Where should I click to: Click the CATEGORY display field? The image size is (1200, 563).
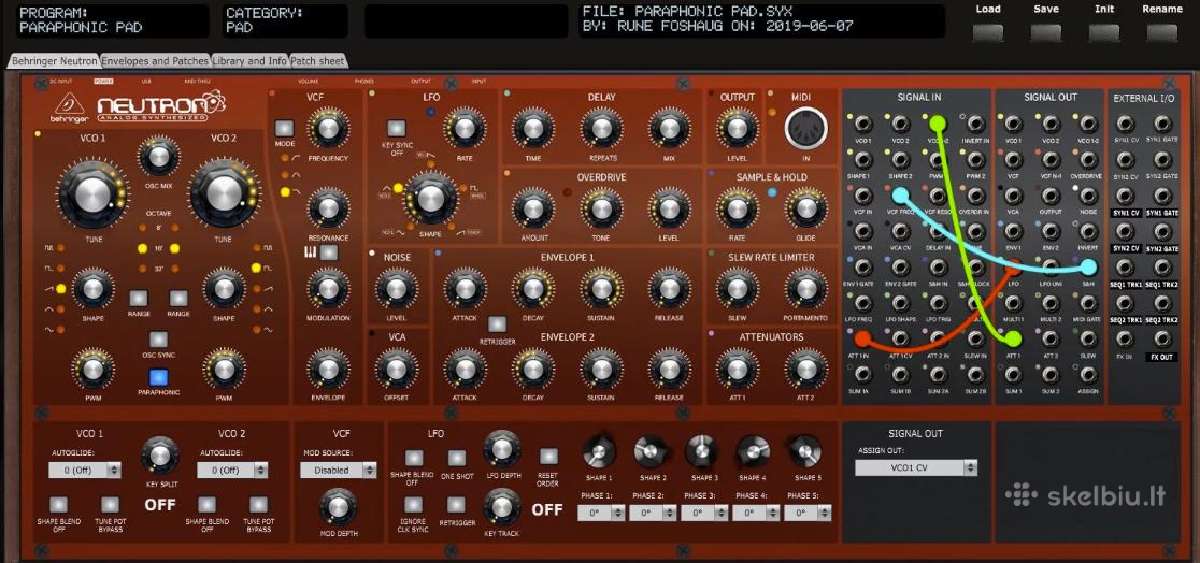285,21
